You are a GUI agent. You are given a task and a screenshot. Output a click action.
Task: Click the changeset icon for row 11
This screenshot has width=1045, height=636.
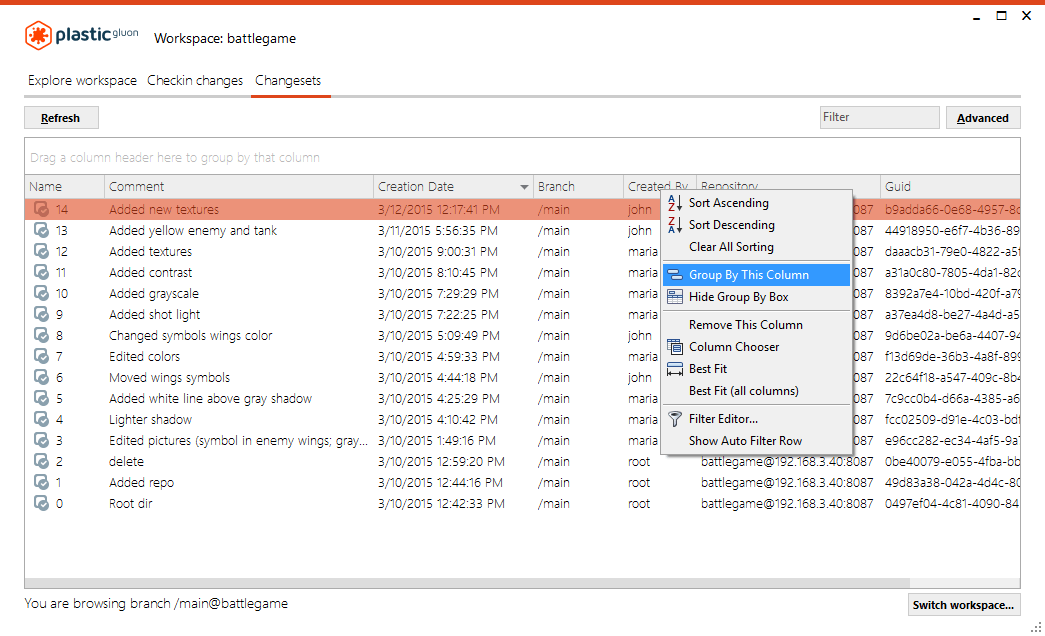(41, 273)
